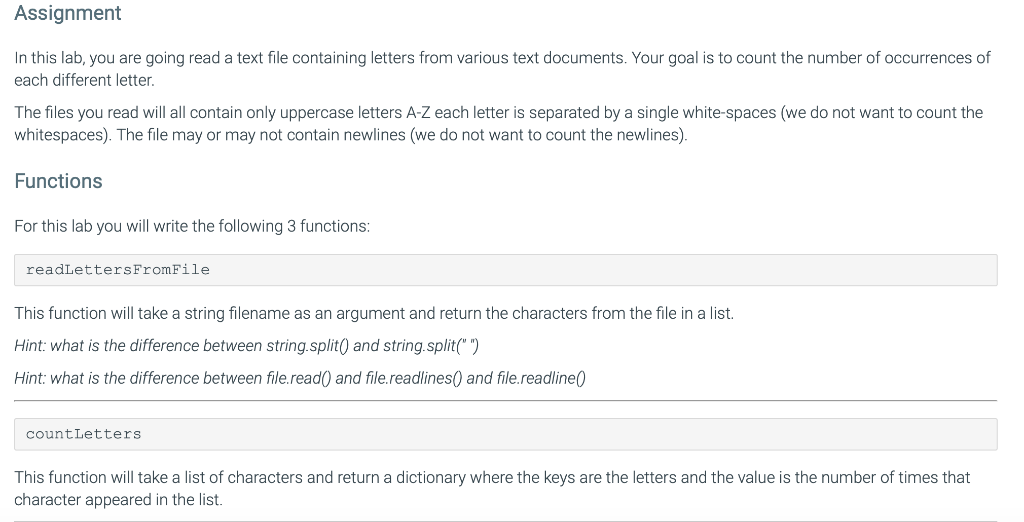Click the Functions section heading

[58, 181]
